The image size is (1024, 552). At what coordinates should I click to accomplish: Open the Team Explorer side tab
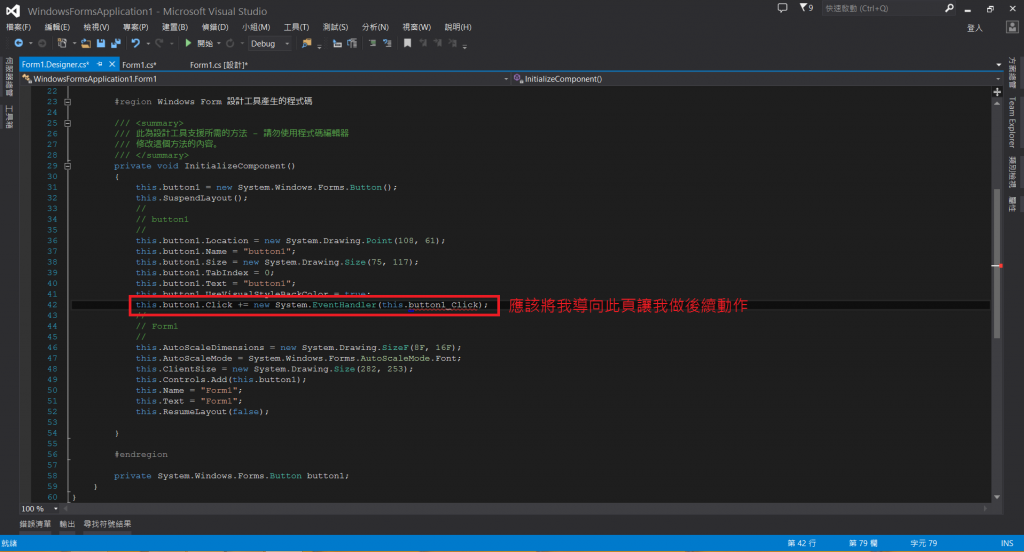click(x=1012, y=123)
